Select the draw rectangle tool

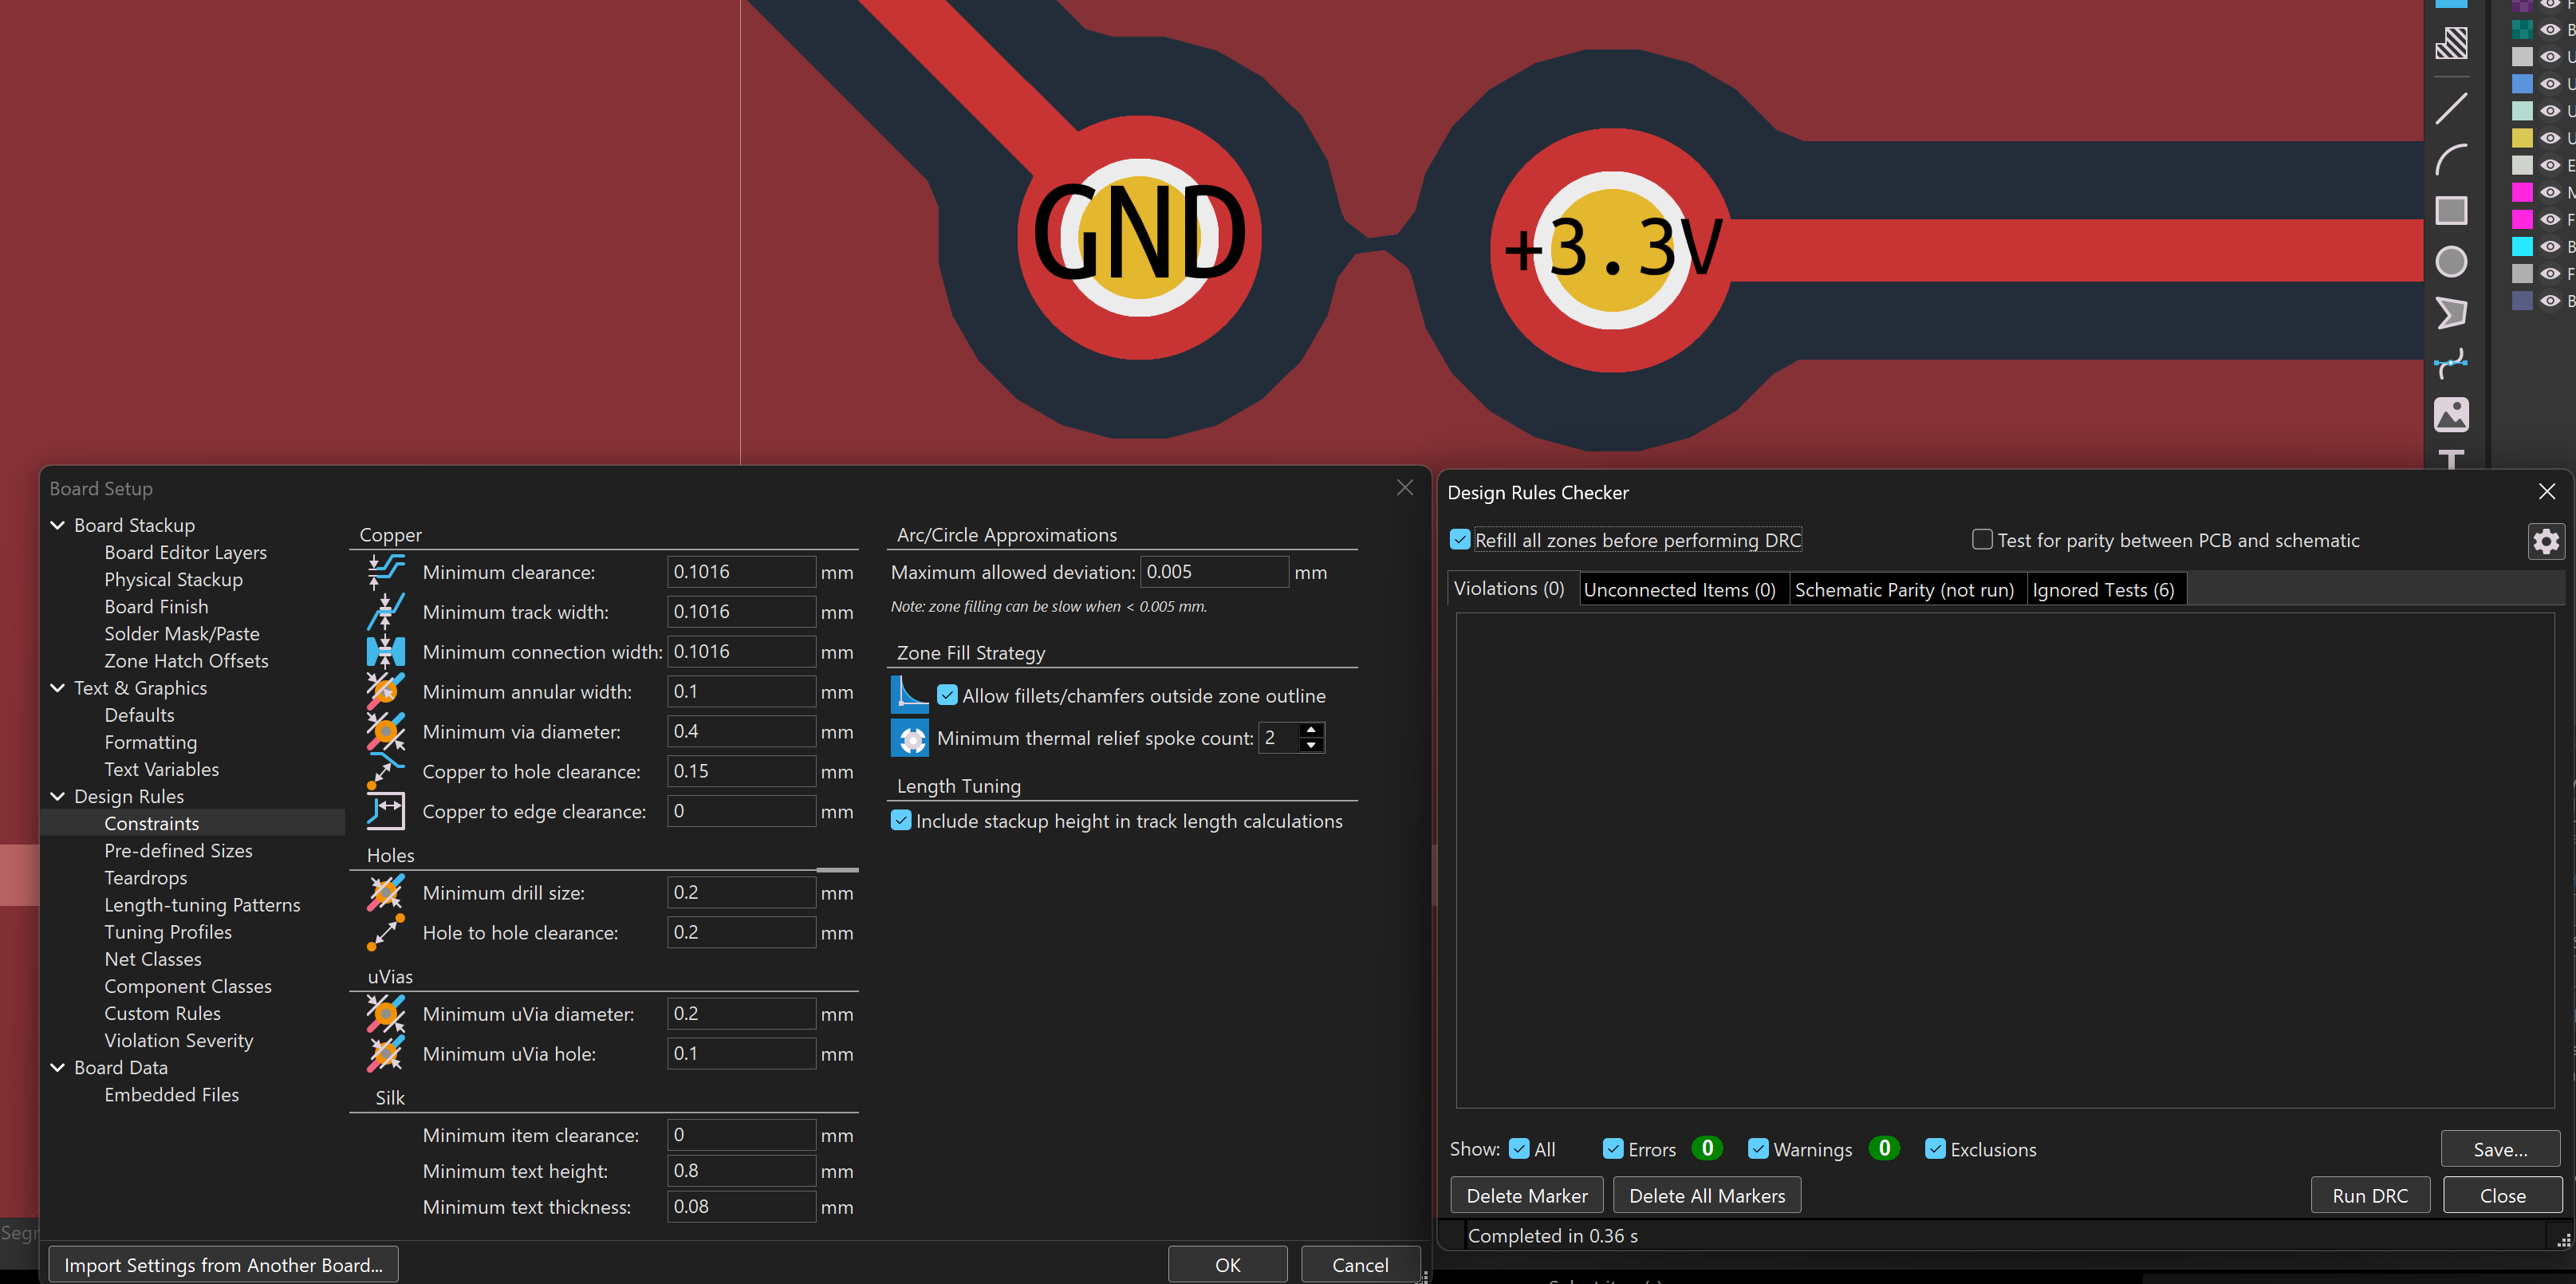[x=2451, y=211]
